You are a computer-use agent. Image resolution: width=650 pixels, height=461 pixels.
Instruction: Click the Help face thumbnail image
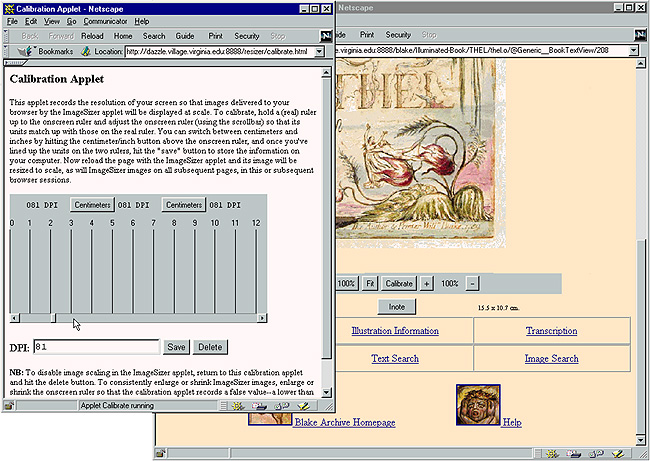coord(478,405)
